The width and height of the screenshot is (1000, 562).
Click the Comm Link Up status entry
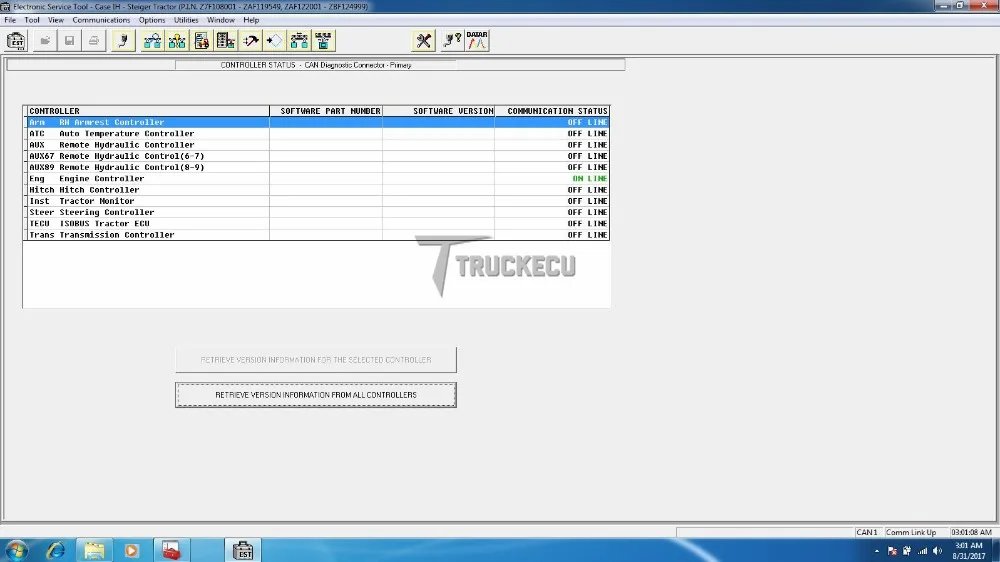(911, 532)
